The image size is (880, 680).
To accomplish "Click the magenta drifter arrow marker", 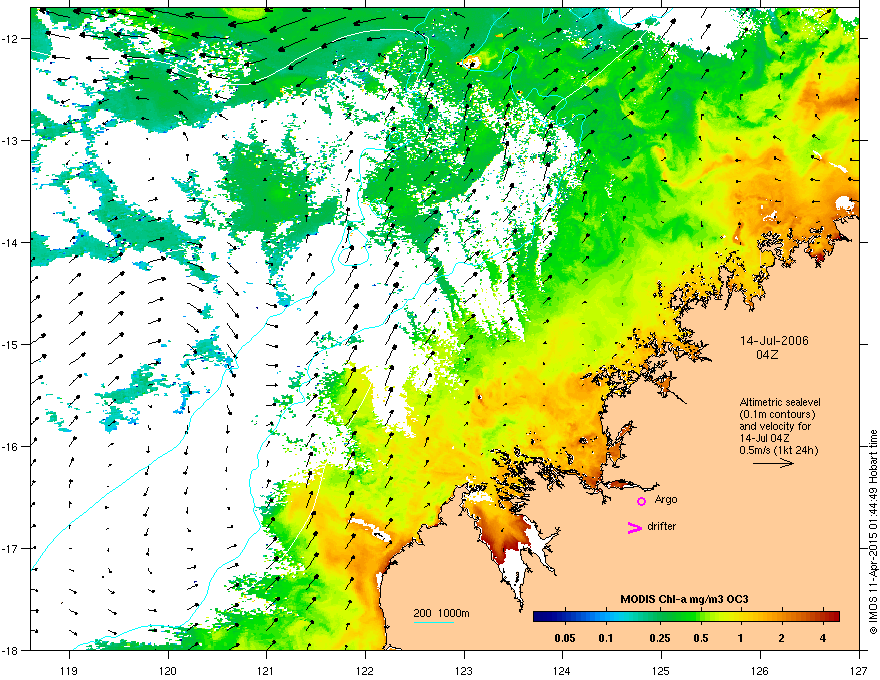I will [x=634, y=527].
